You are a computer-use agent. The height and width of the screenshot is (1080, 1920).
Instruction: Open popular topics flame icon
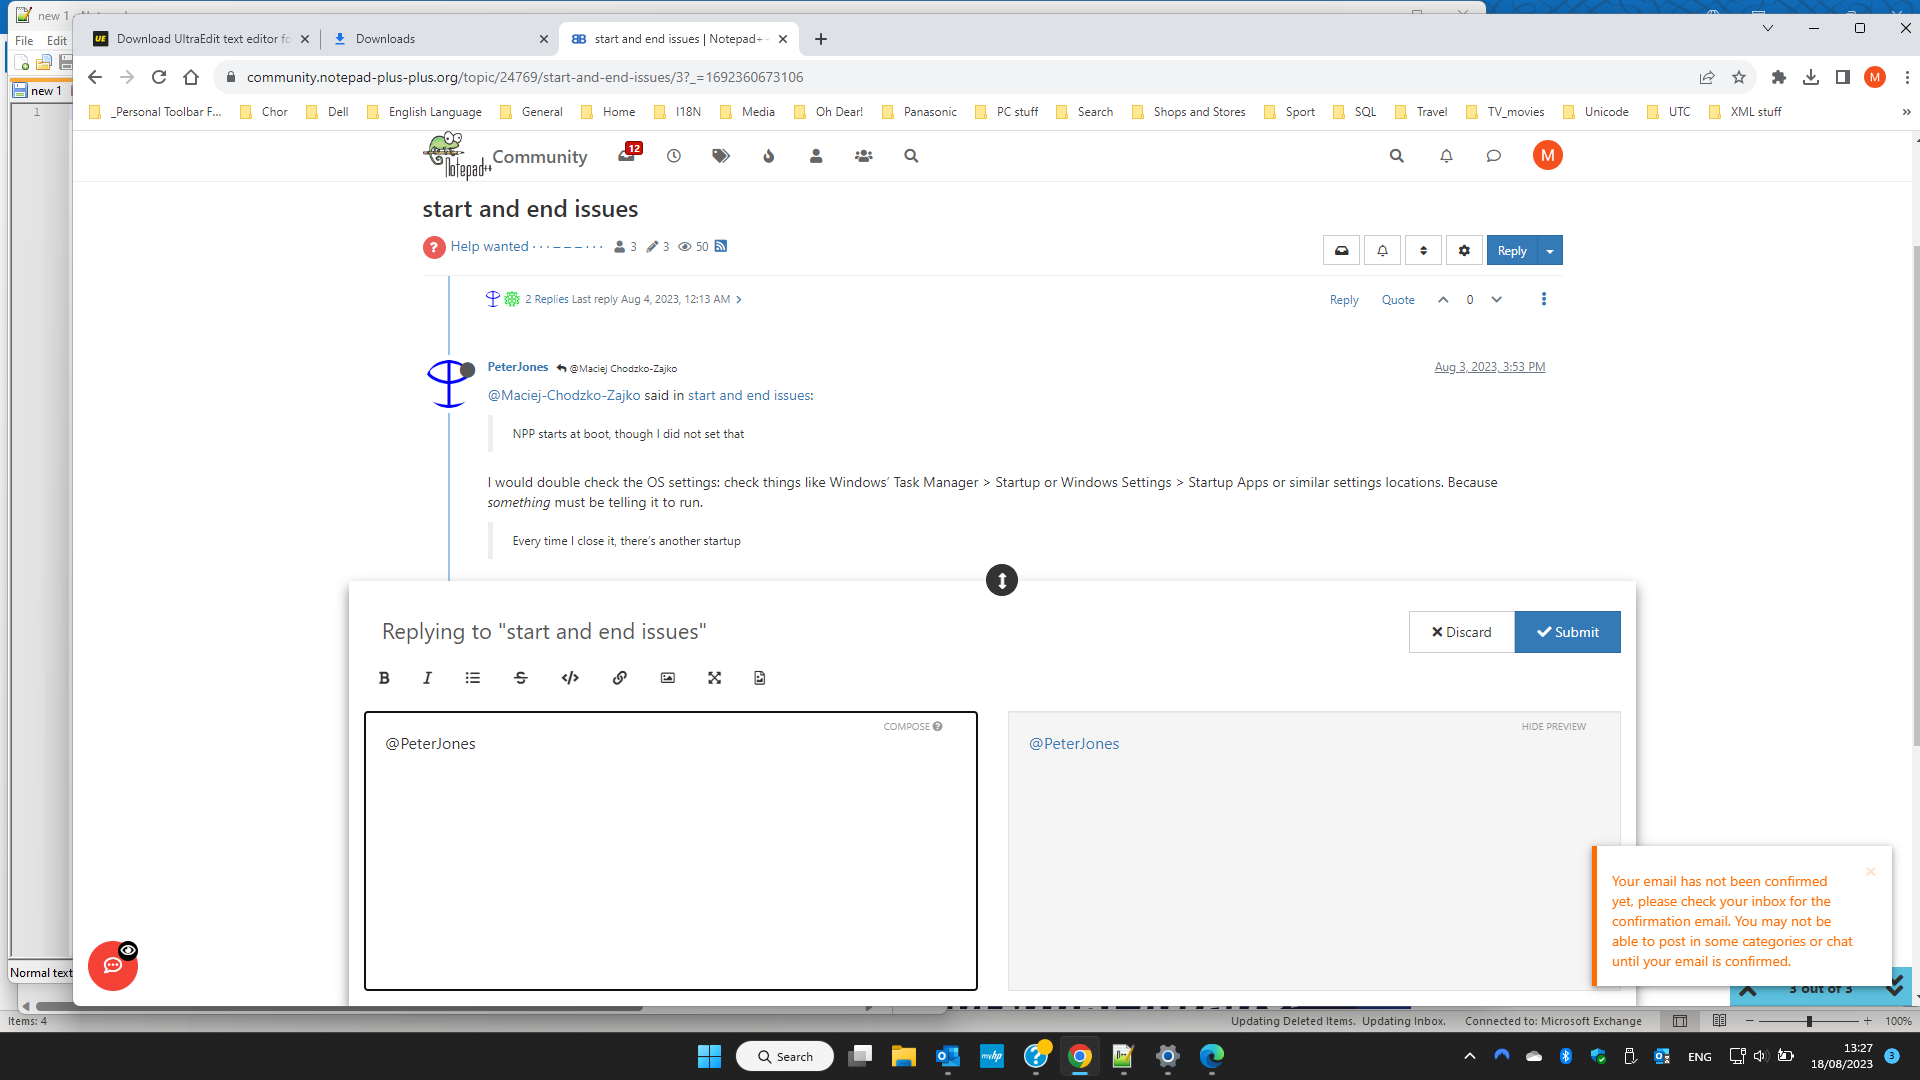769,156
